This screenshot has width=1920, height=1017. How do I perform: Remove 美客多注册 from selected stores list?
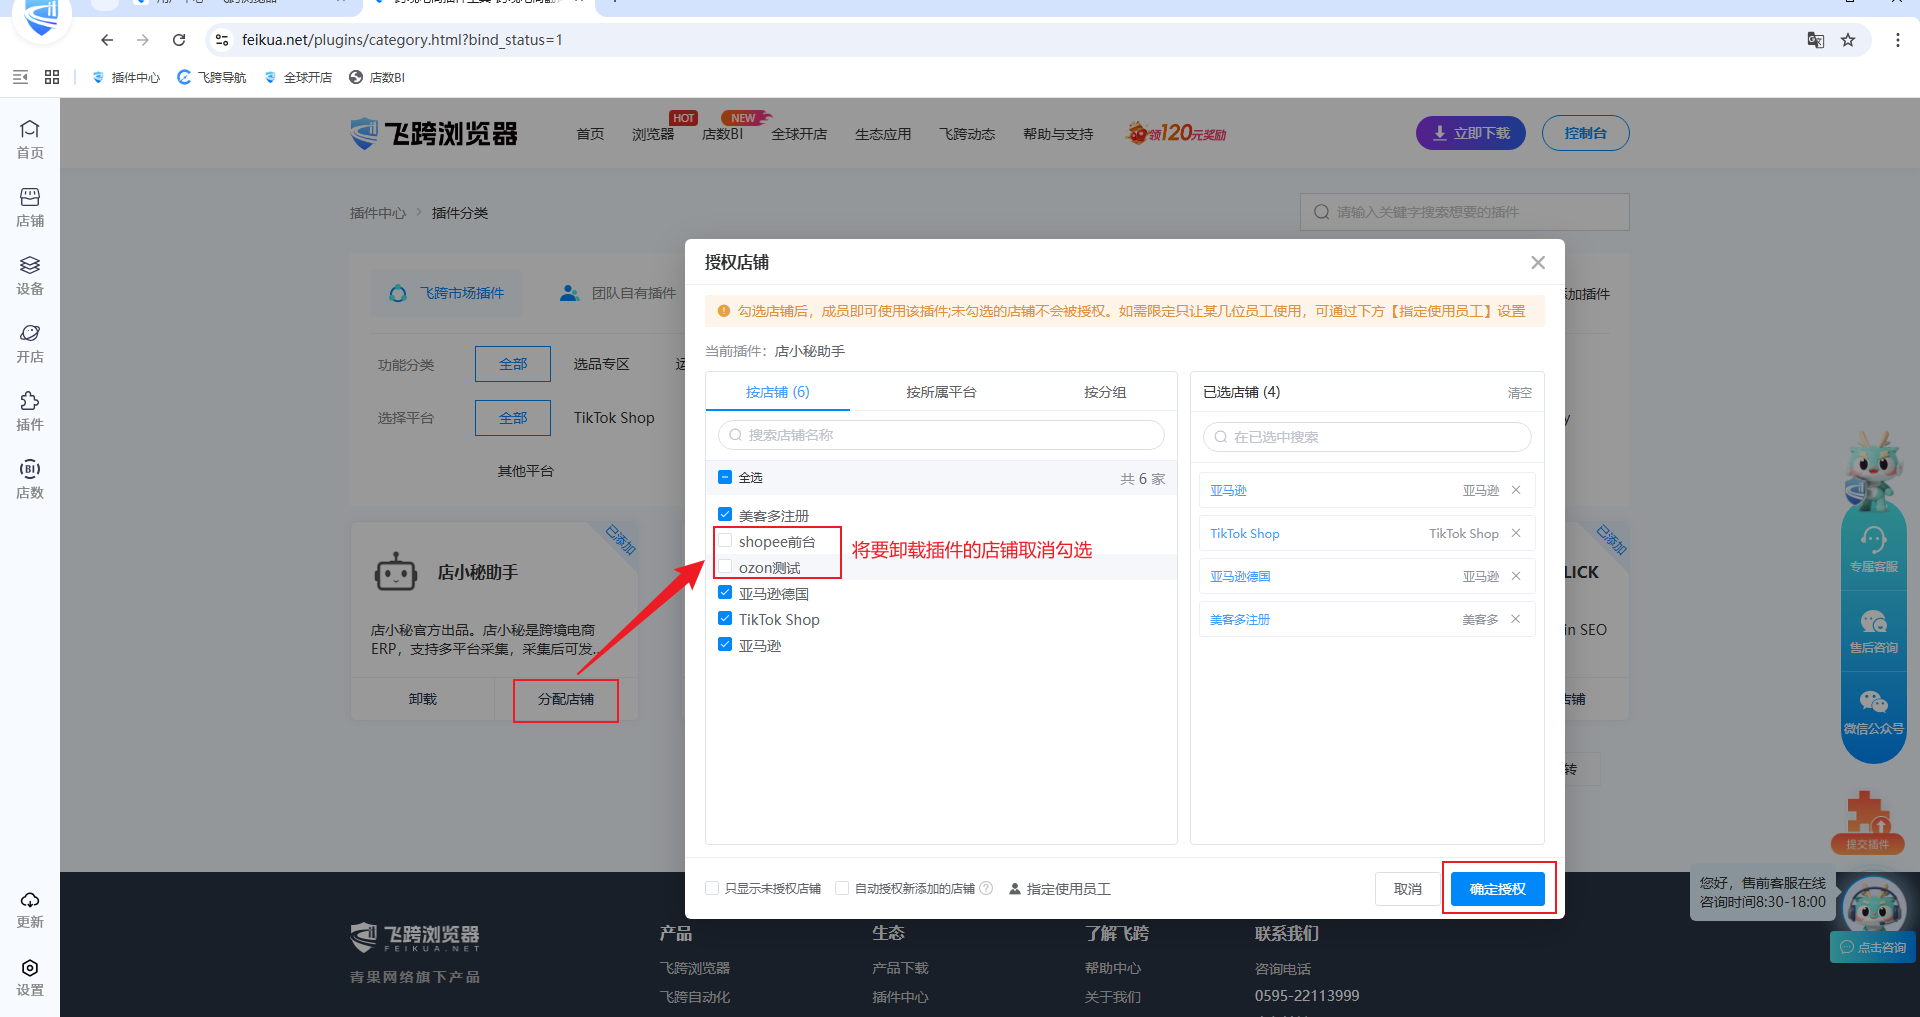point(1516,619)
